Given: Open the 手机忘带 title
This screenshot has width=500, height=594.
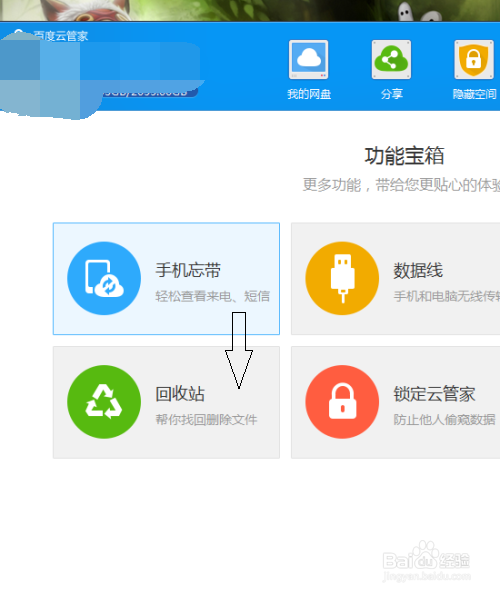Looking at the screenshot, I should pyautogui.click(x=188, y=270).
